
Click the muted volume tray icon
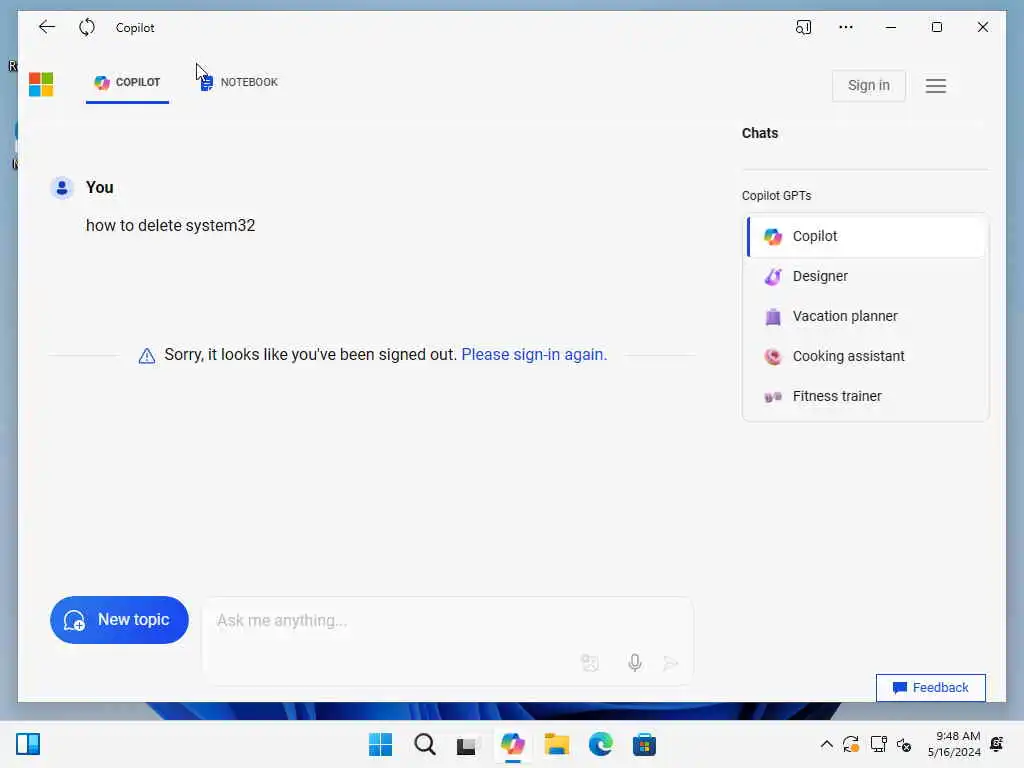[904, 744]
